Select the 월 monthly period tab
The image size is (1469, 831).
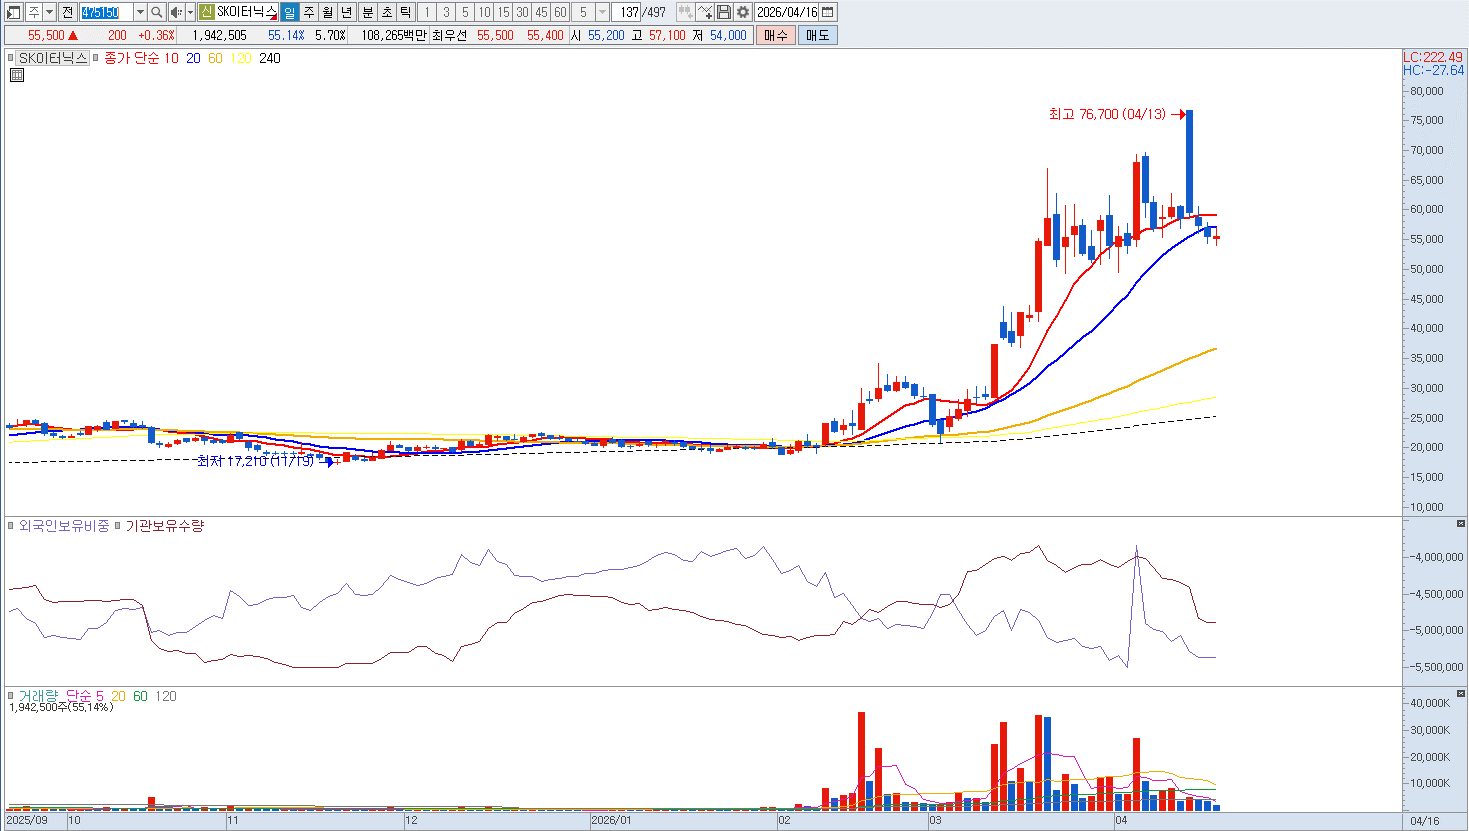328,12
